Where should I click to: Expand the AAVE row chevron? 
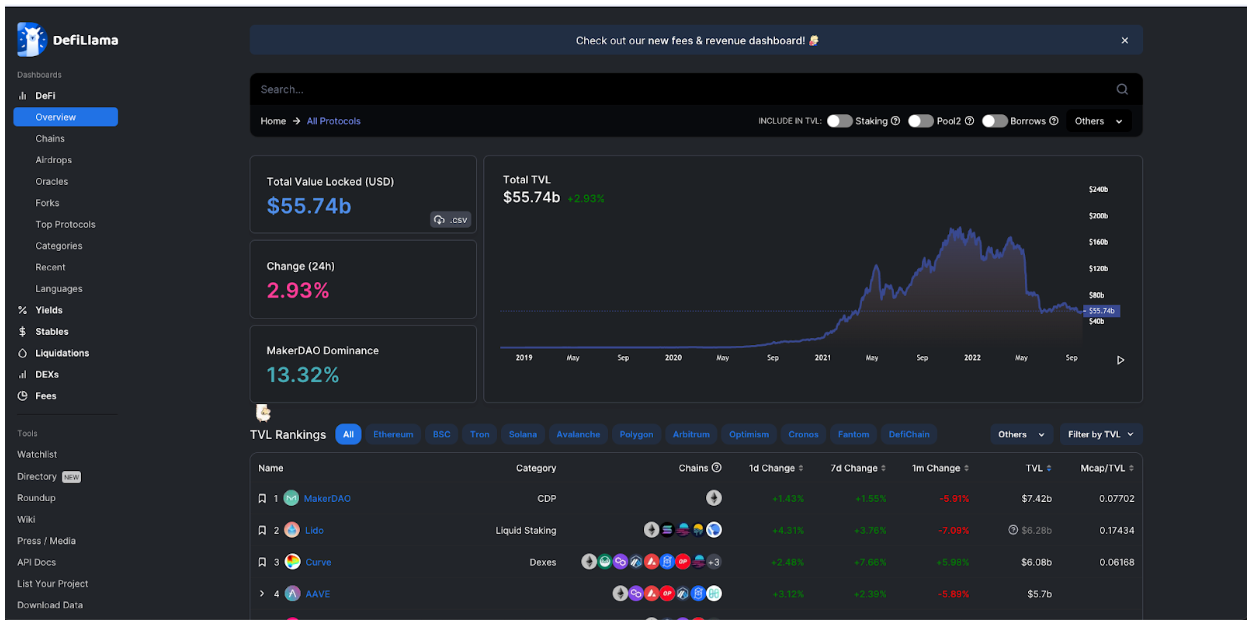262,594
